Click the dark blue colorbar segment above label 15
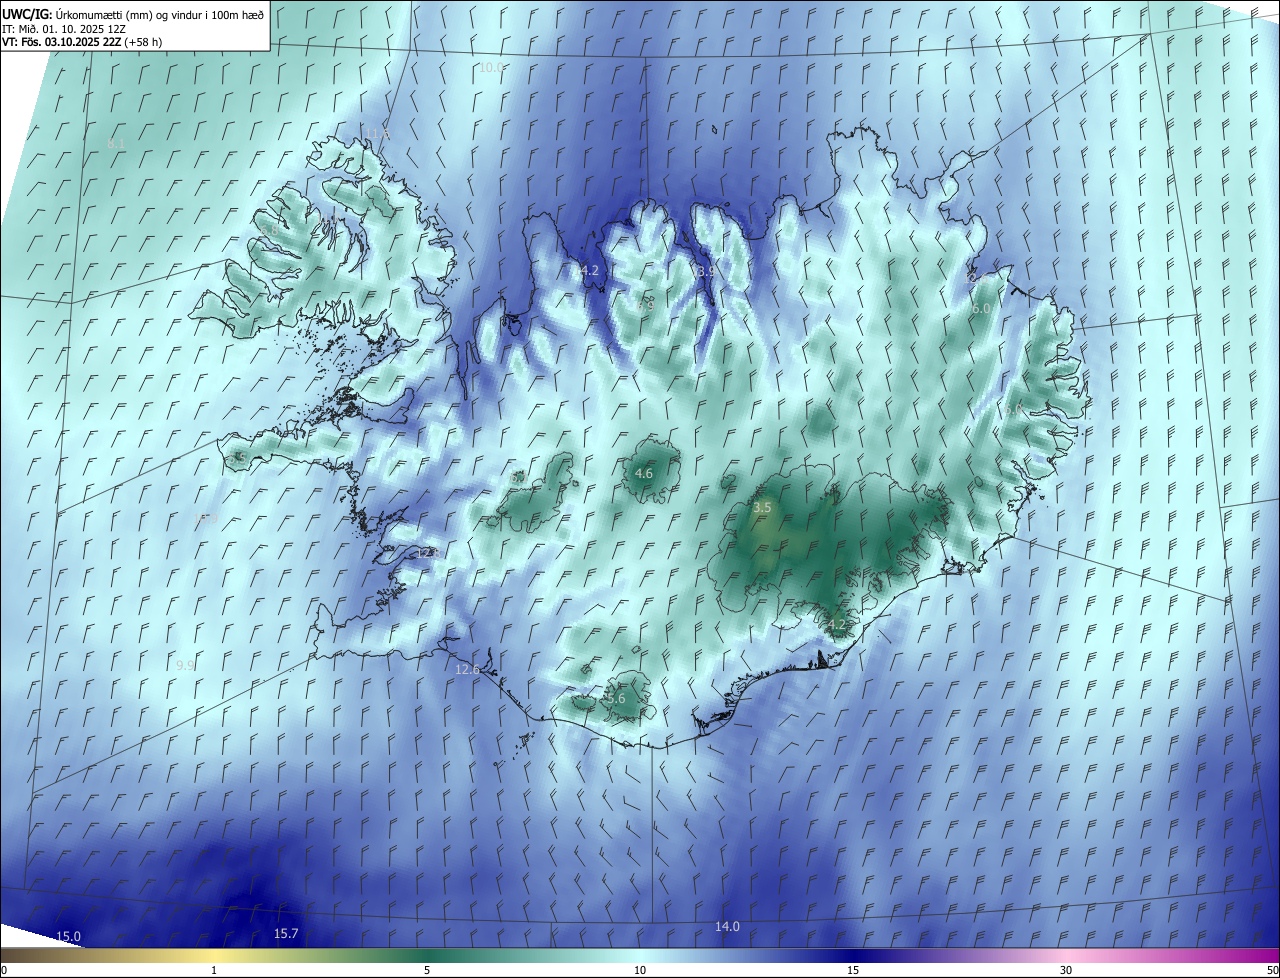 coord(853,956)
